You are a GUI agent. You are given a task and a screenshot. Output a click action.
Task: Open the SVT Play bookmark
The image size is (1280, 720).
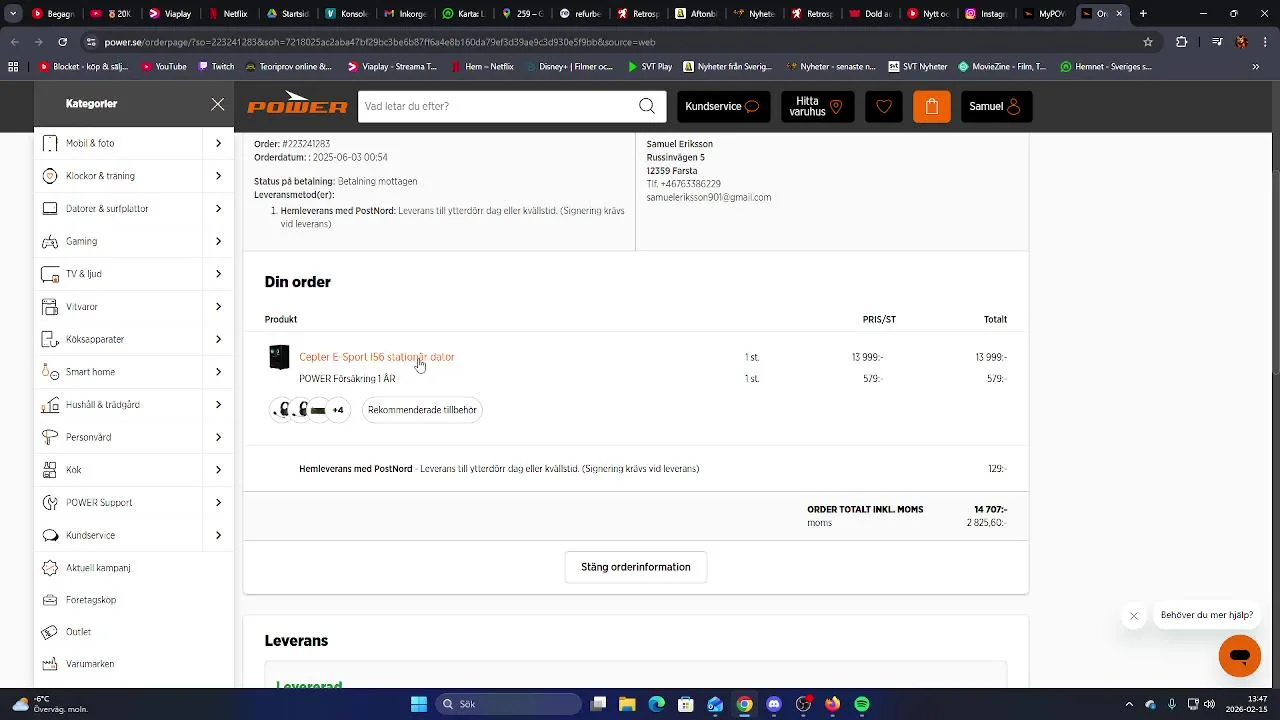650,67
